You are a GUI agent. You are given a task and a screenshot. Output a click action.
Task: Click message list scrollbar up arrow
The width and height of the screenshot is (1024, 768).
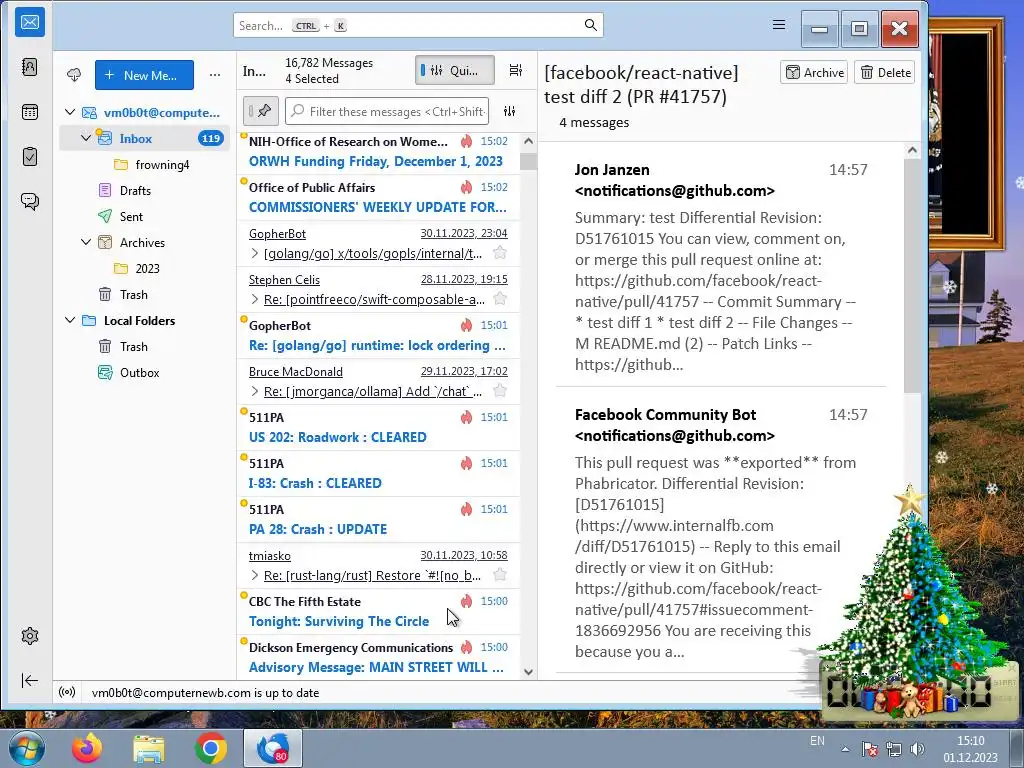pyautogui.click(x=528, y=141)
